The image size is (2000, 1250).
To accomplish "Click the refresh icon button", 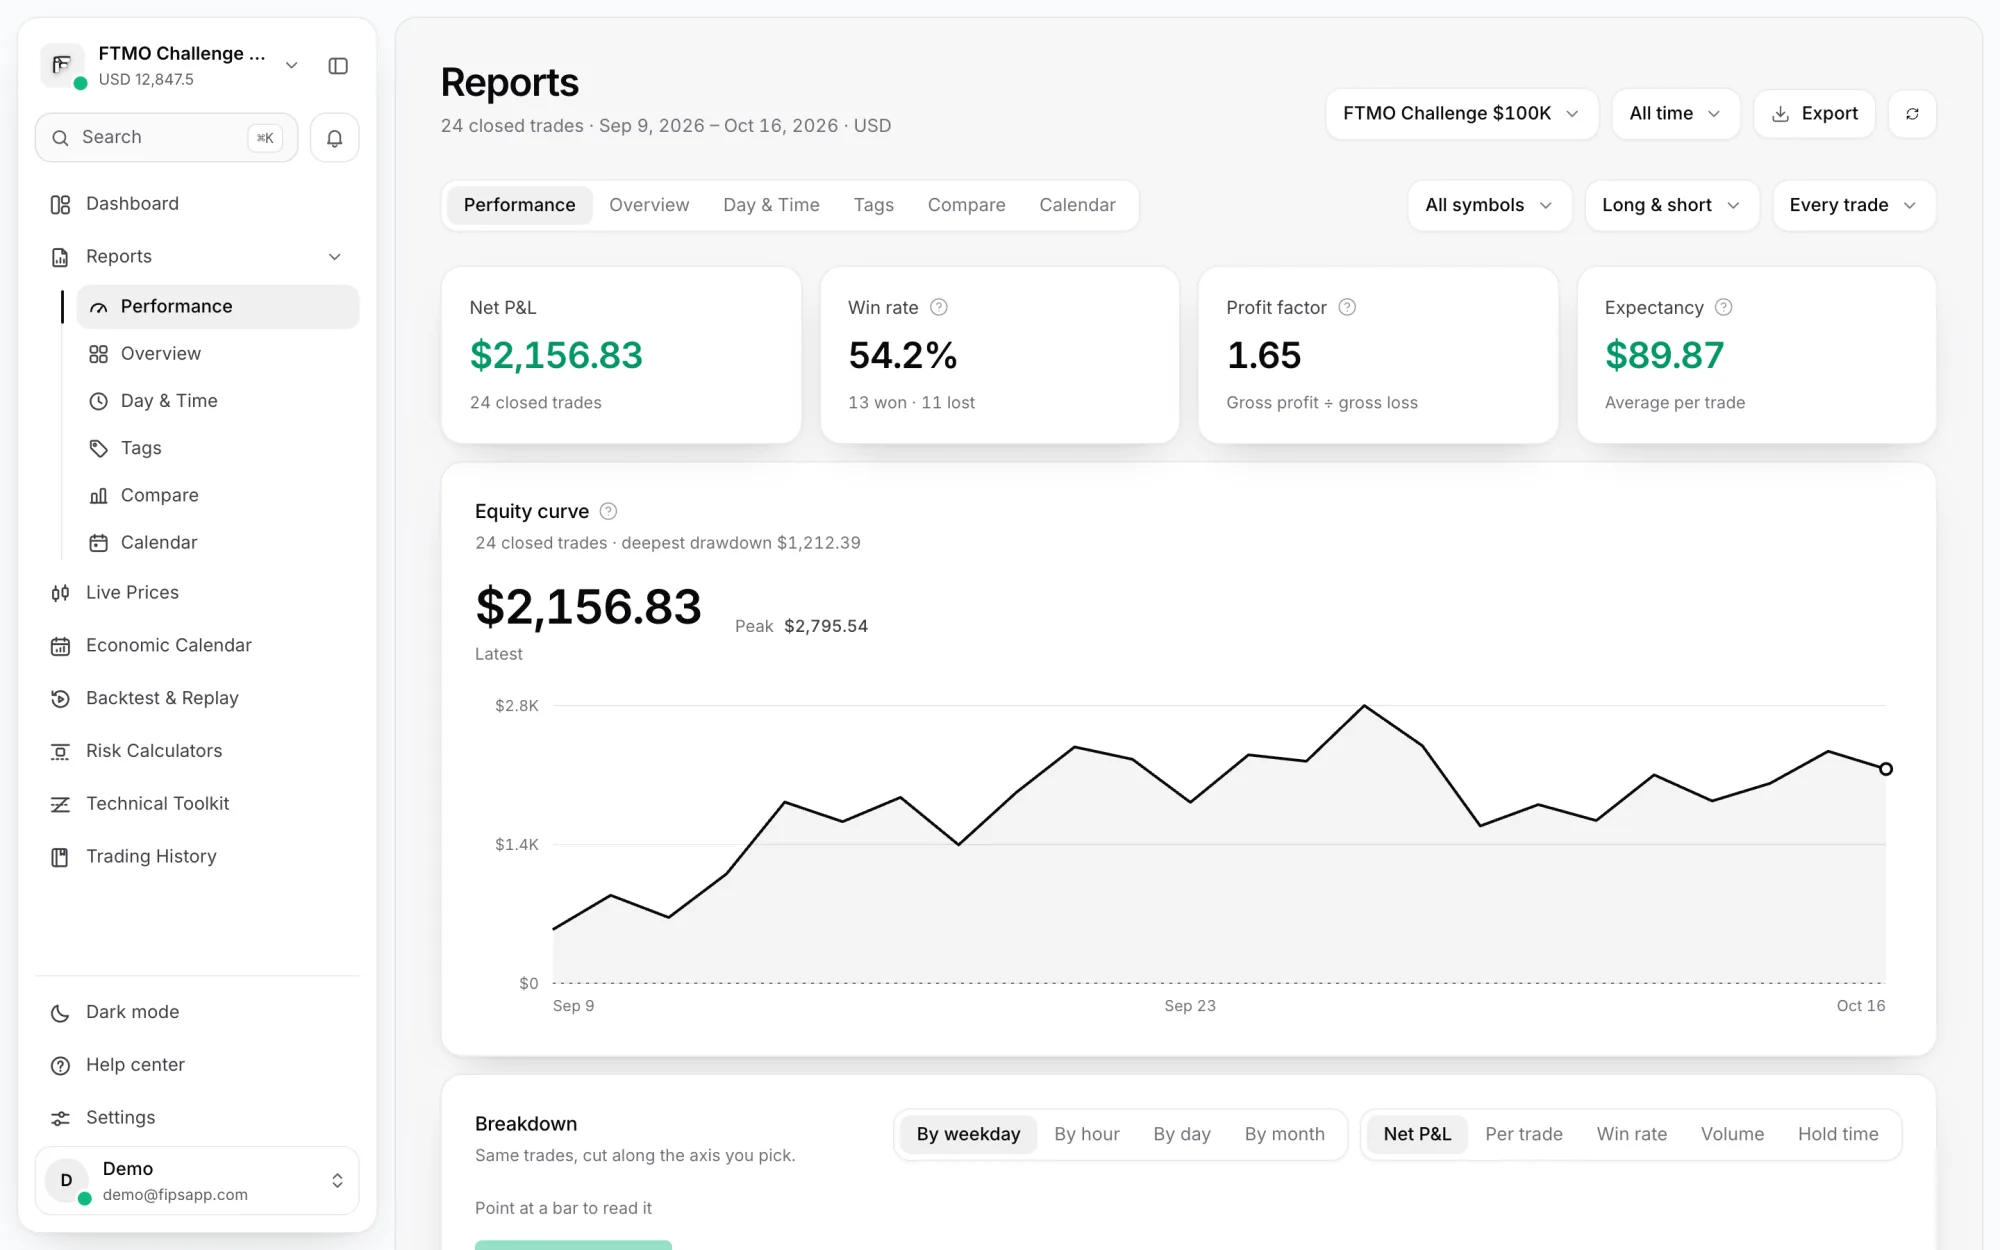I will [1912, 114].
